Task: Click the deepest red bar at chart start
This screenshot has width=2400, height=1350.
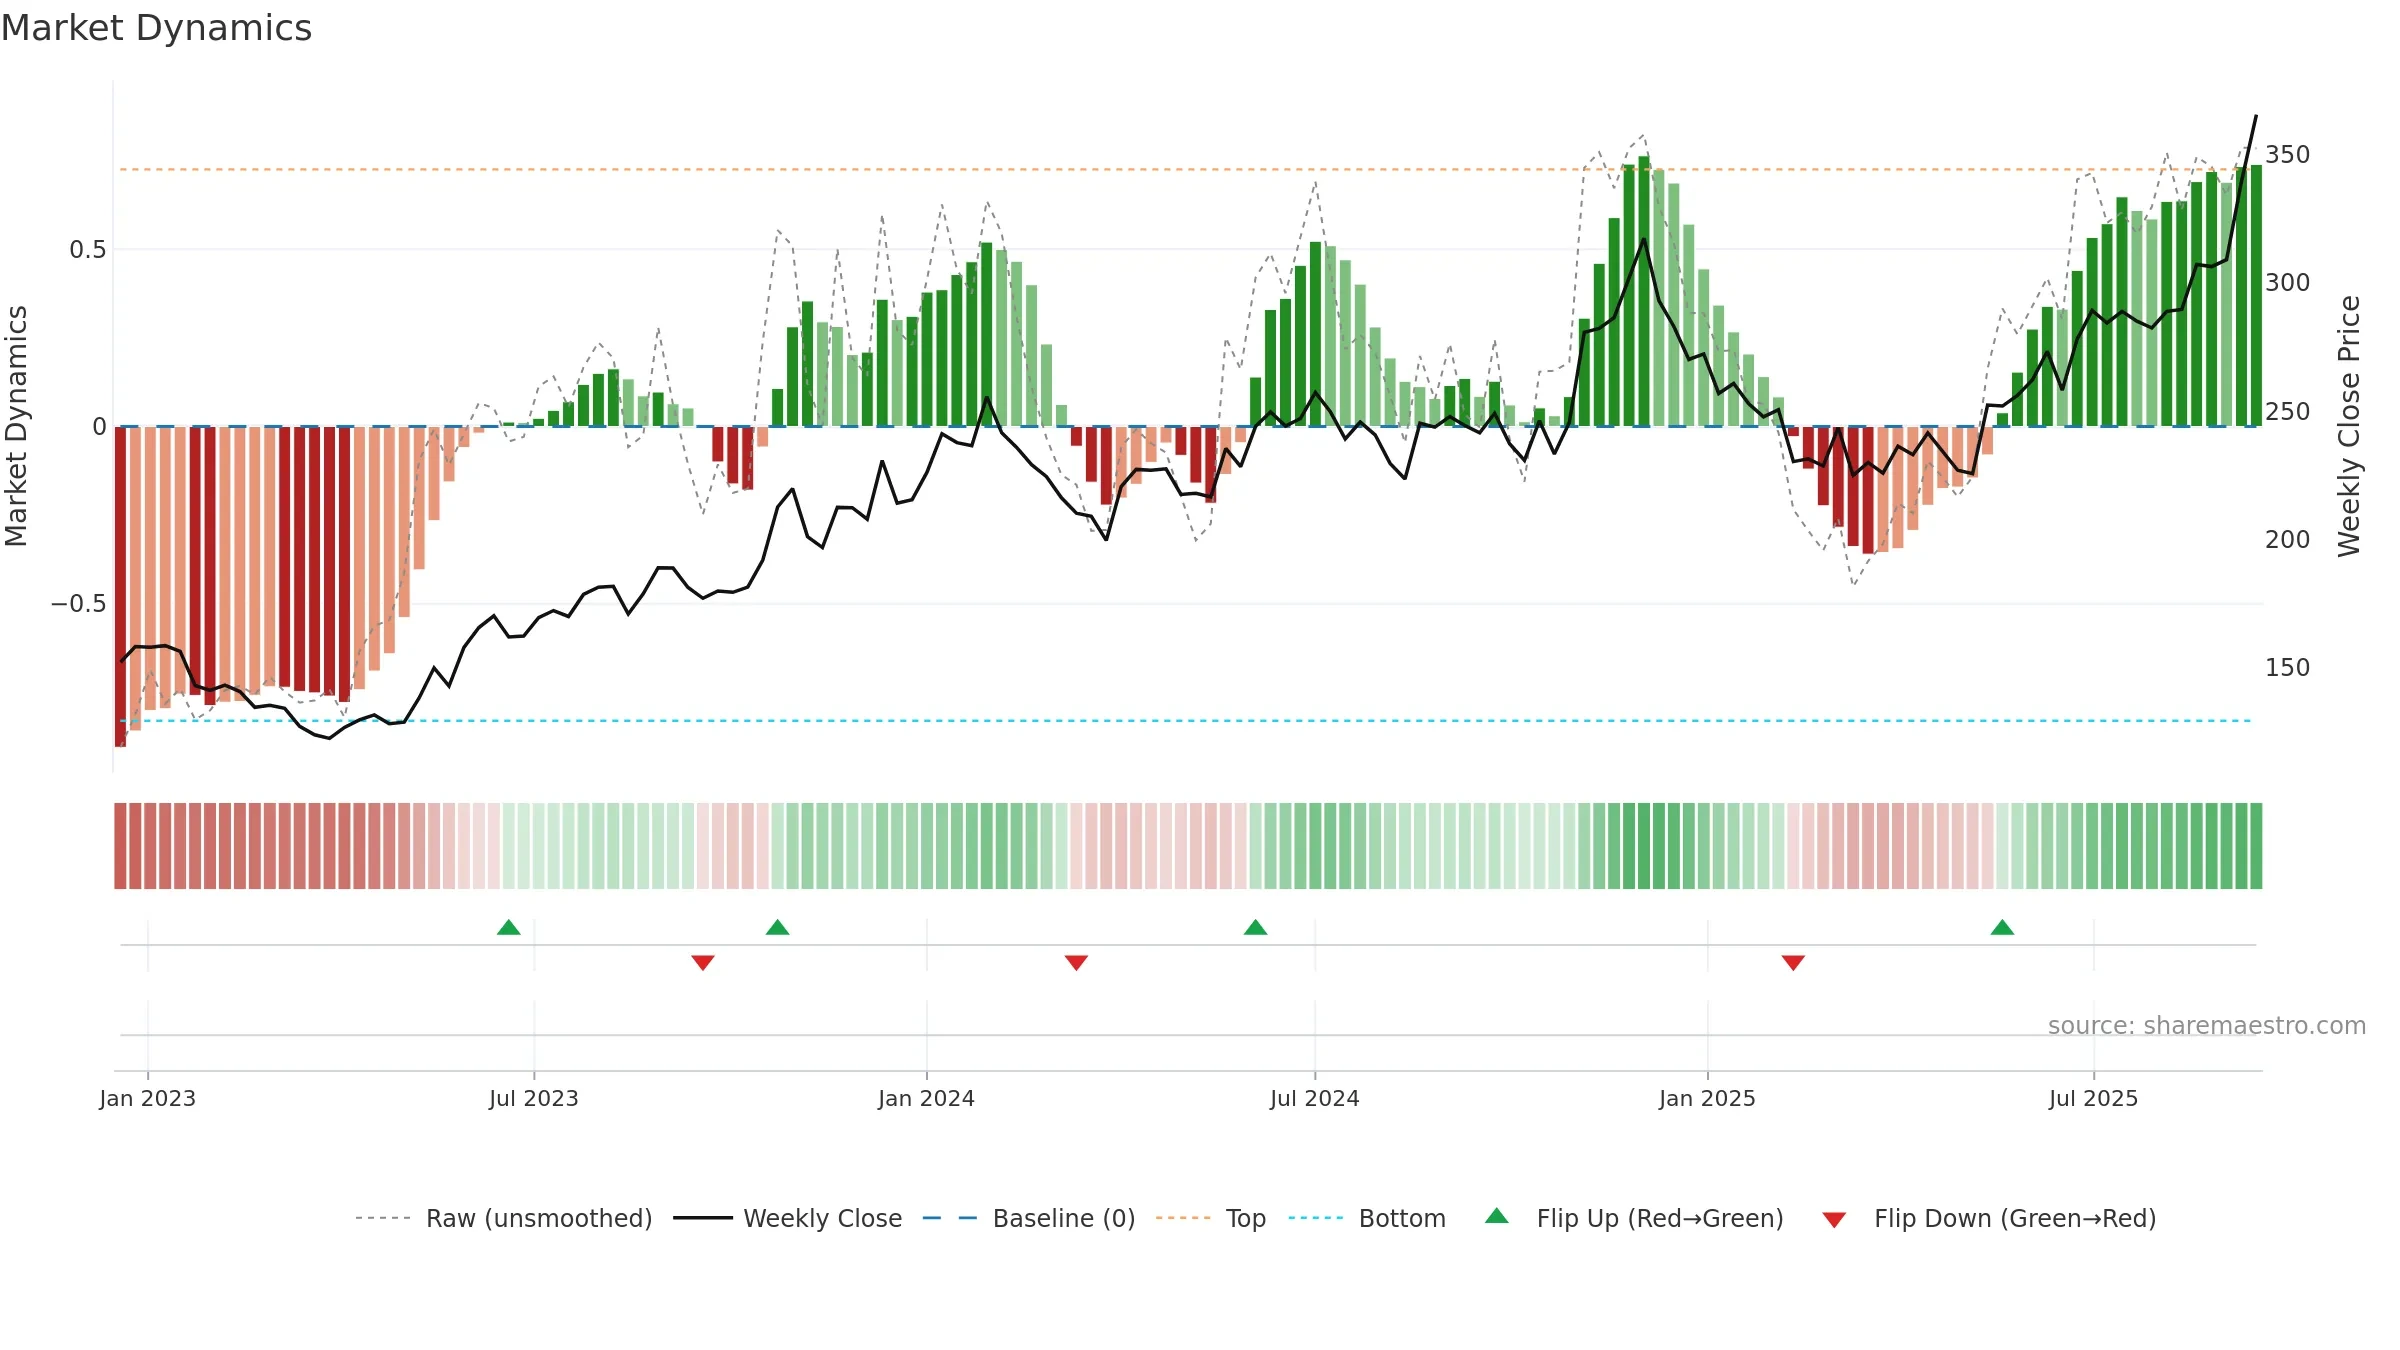Action: click(121, 586)
